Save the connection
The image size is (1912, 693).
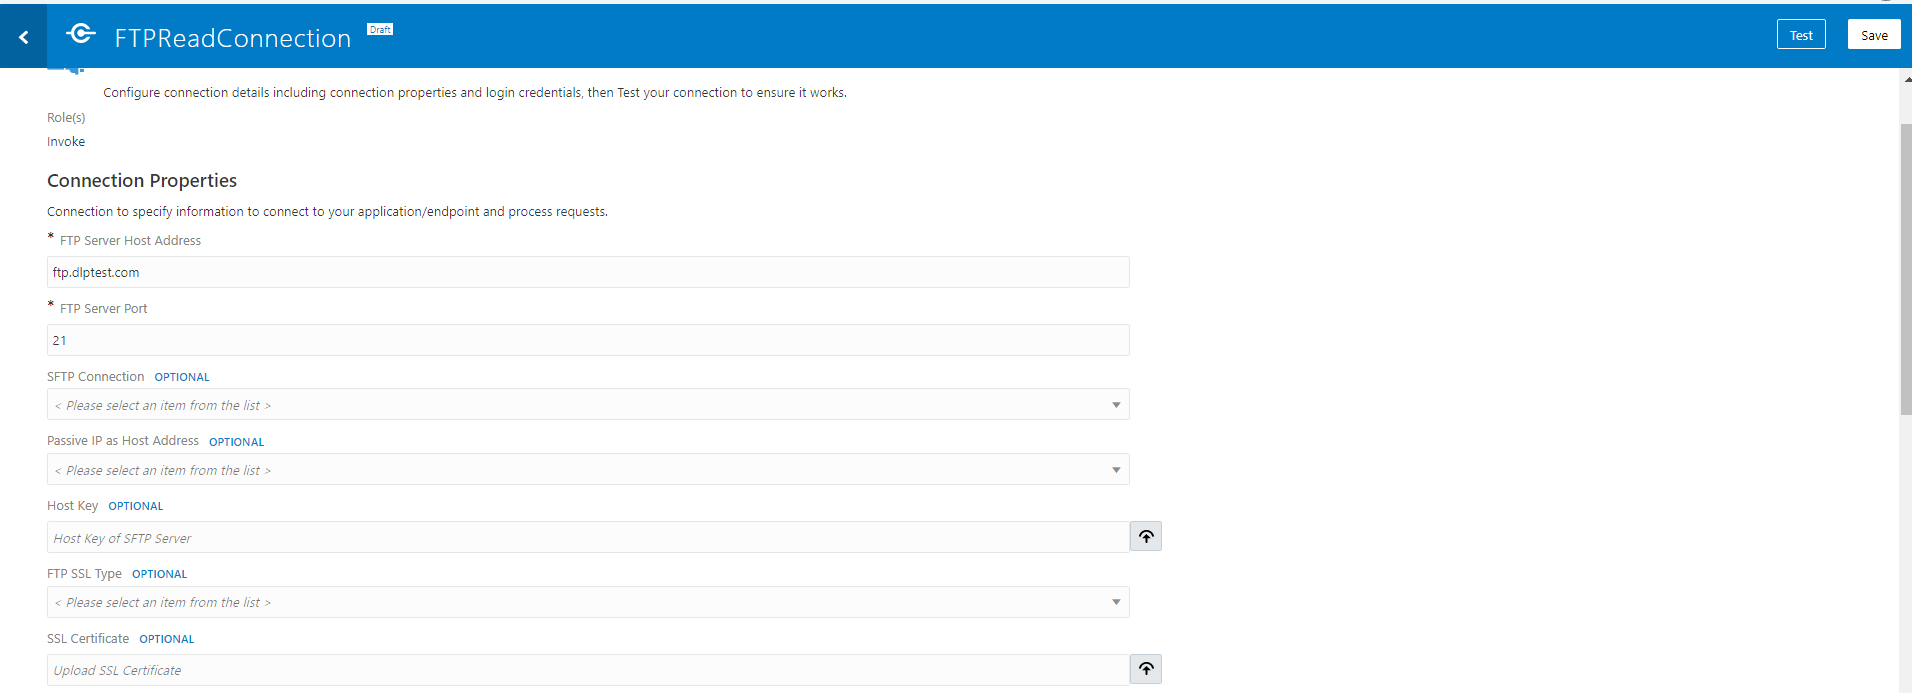click(x=1874, y=35)
